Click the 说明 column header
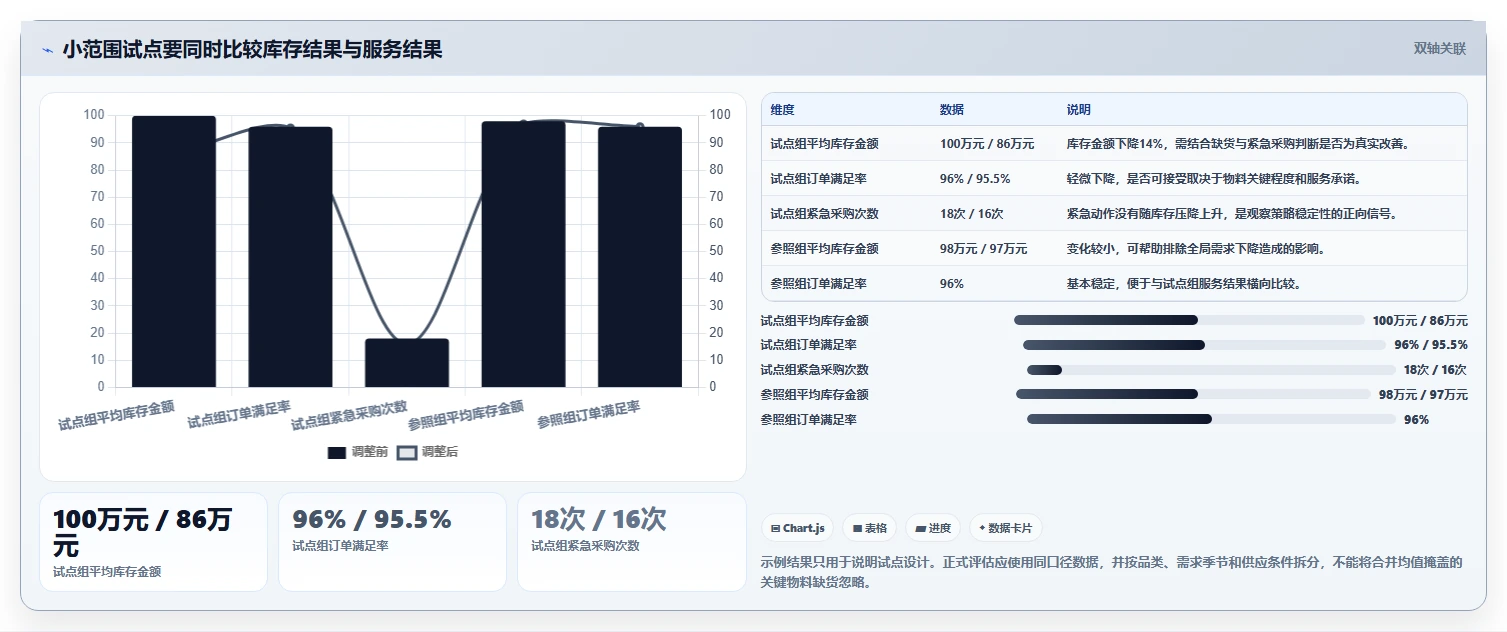 coord(1079,110)
